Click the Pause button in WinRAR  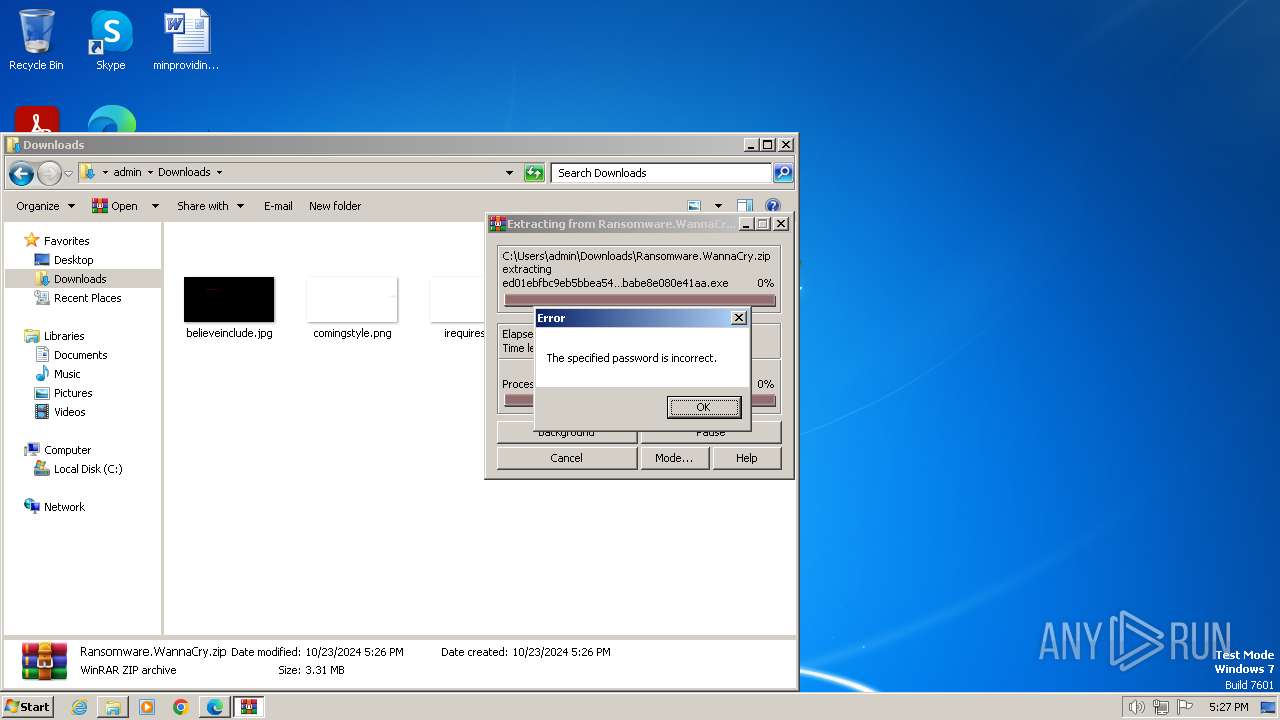tap(711, 433)
